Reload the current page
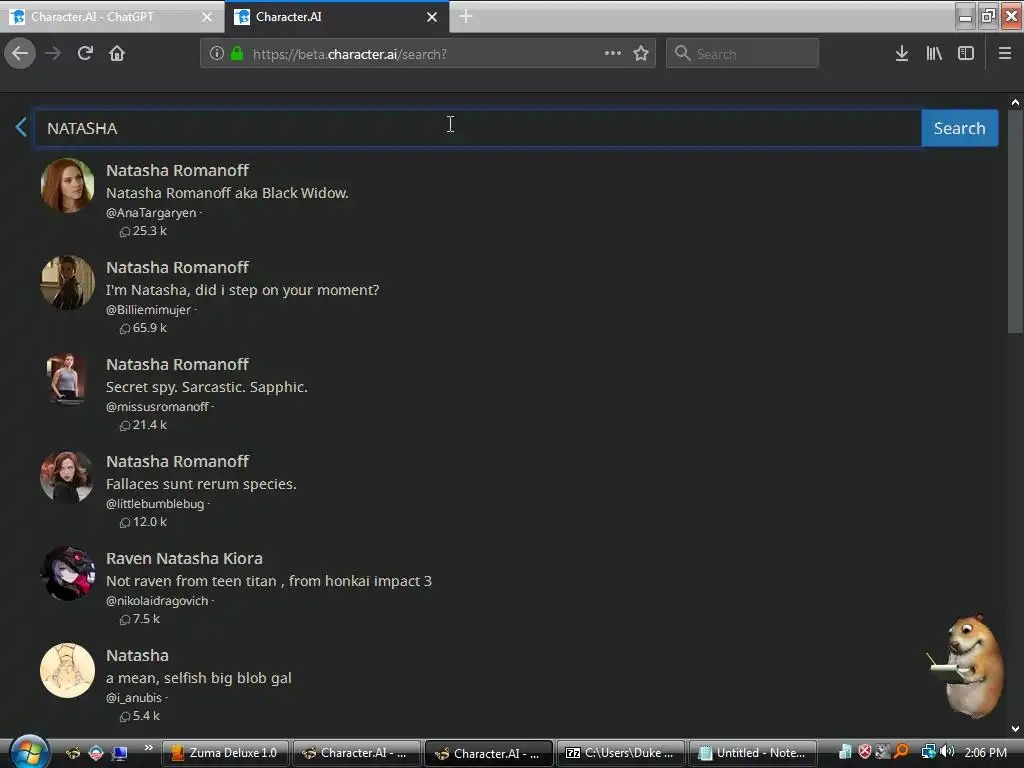This screenshot has height=768, width=1024. coord(85,54)
